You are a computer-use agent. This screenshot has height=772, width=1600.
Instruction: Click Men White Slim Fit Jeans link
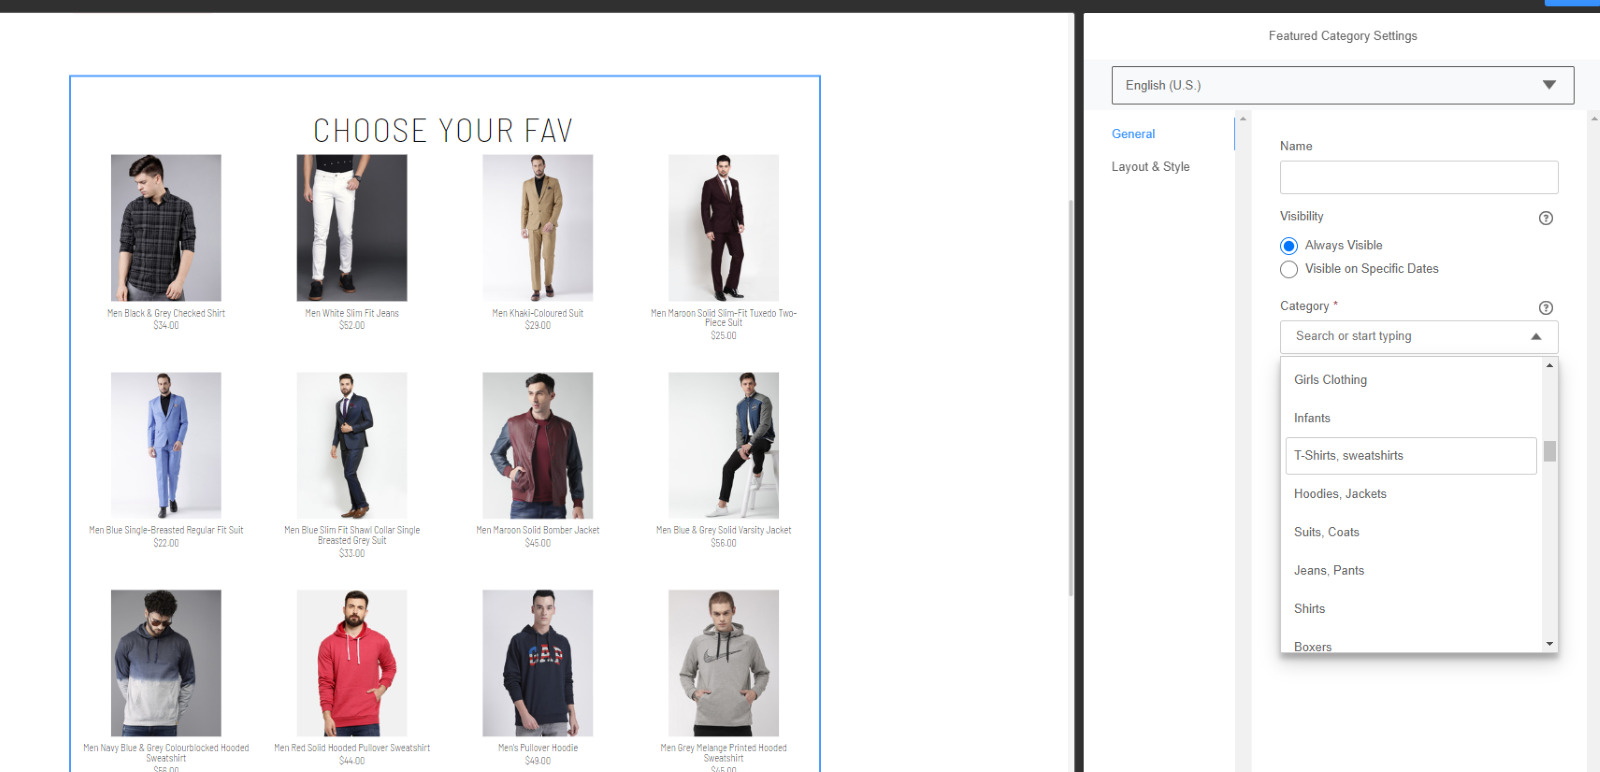point(352,314)
